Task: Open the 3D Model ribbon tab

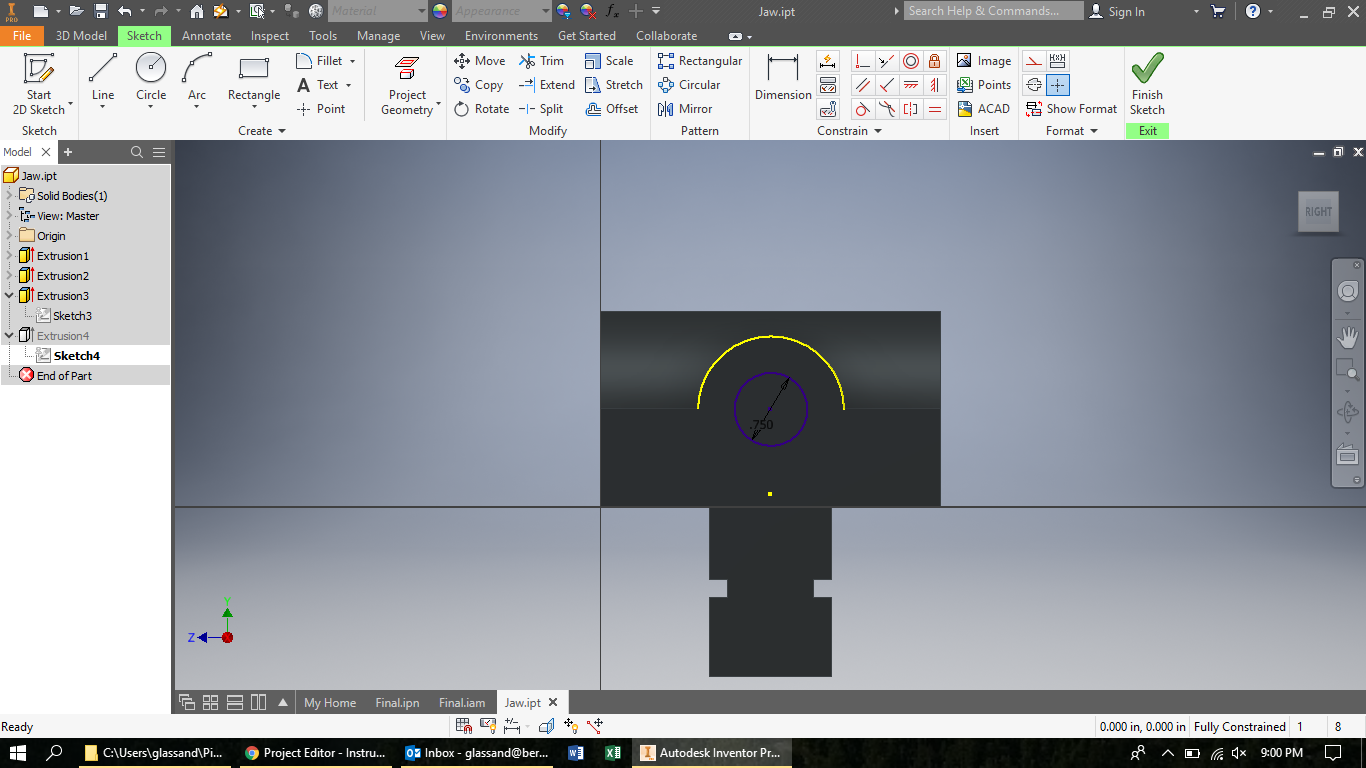Action: (x=81, y=36)
